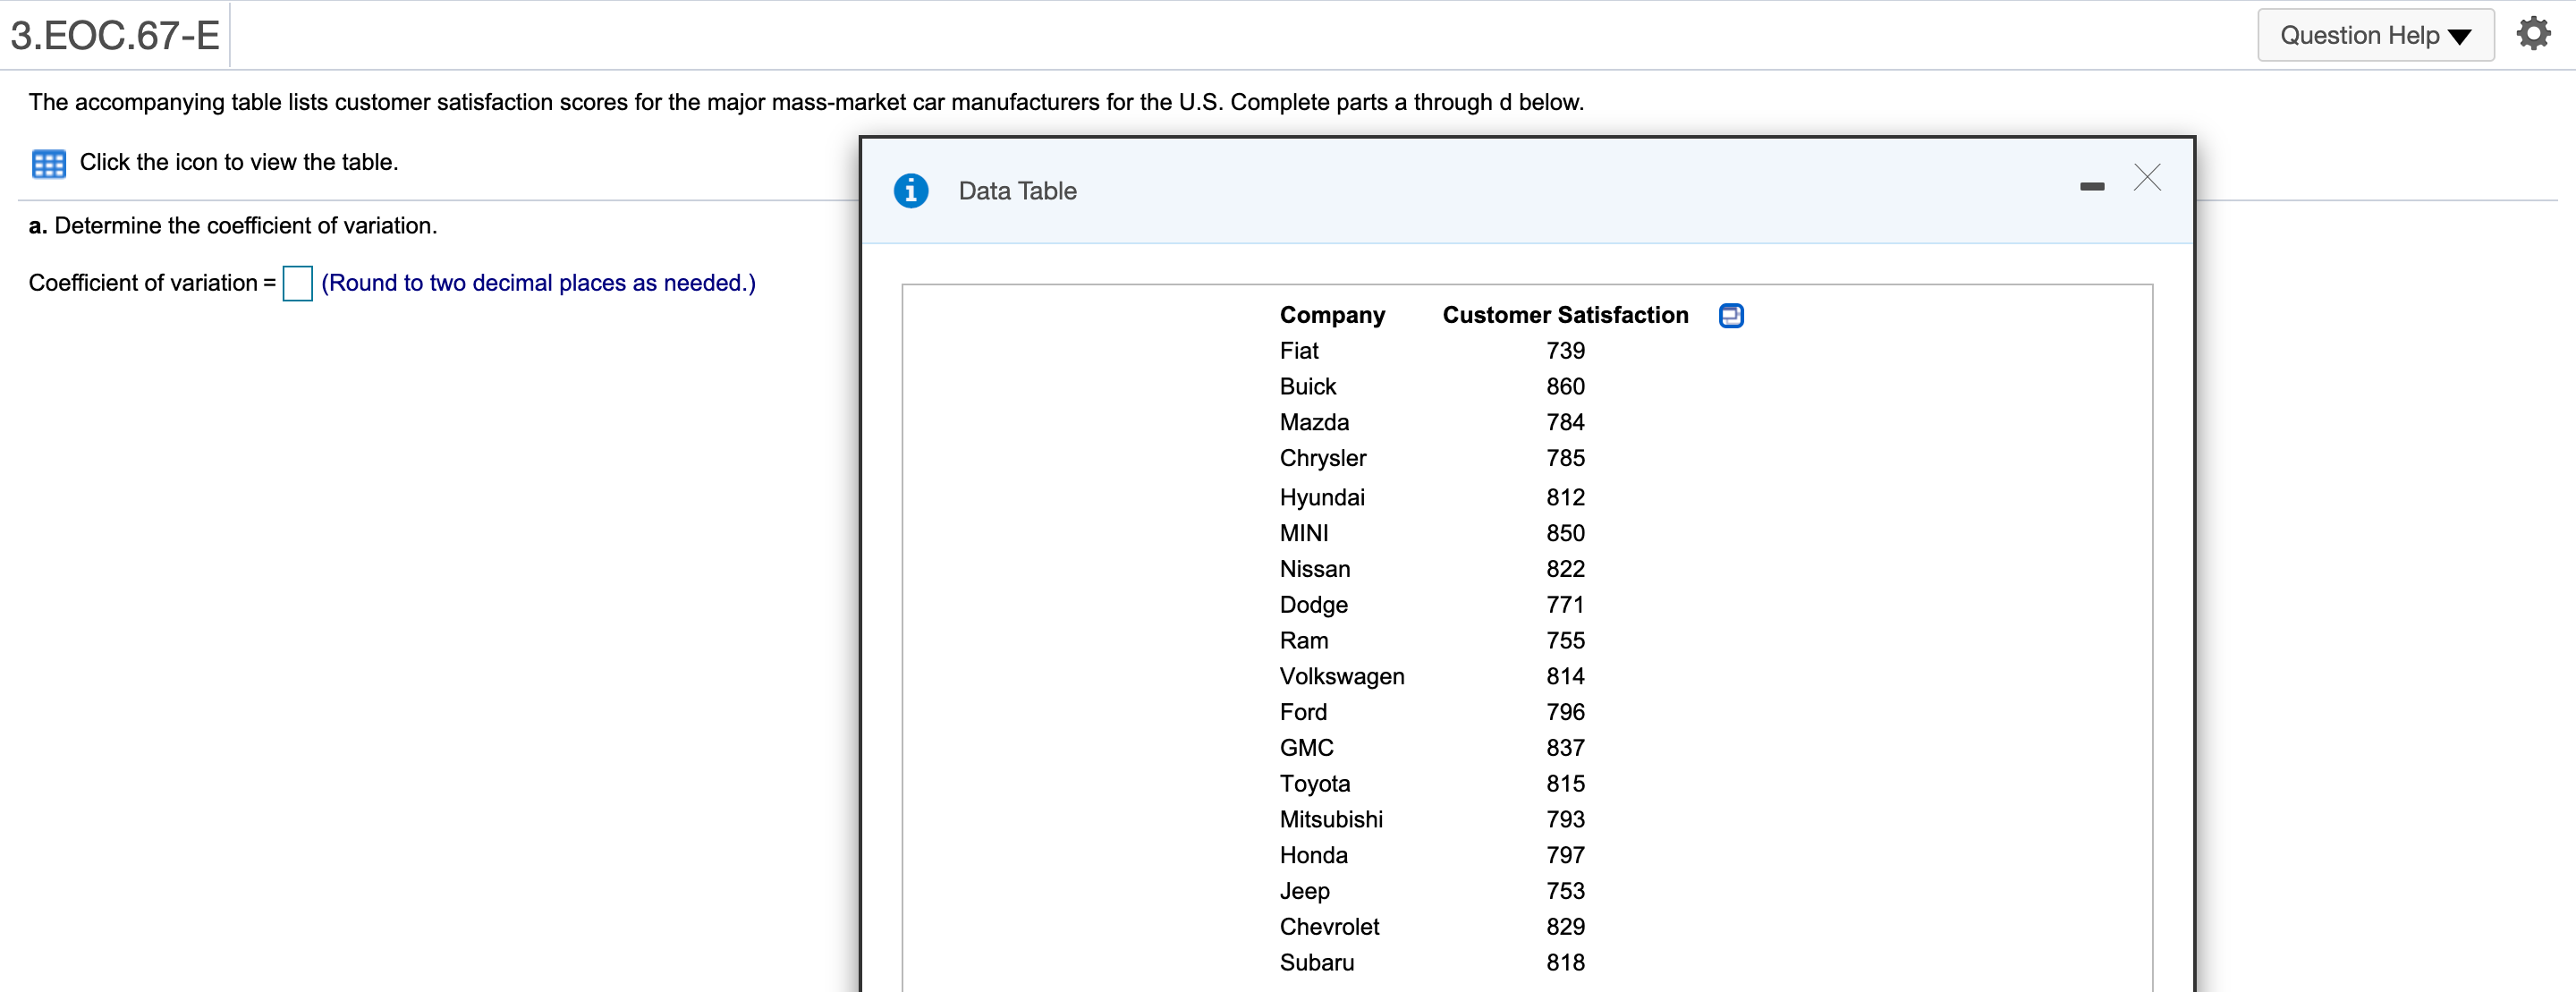
Task: Click the Company column header
Action: point(1331,315)
